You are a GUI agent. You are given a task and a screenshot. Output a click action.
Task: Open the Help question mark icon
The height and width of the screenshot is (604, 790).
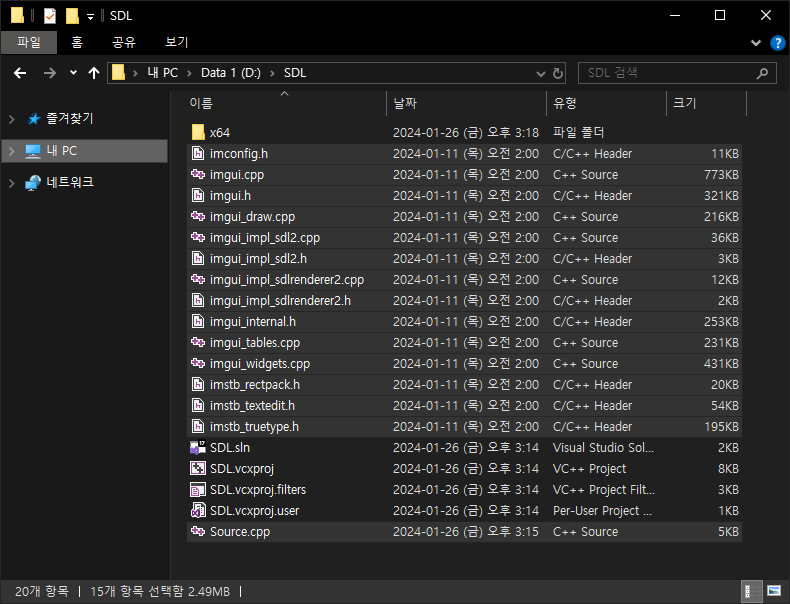[x=777, y=43]
